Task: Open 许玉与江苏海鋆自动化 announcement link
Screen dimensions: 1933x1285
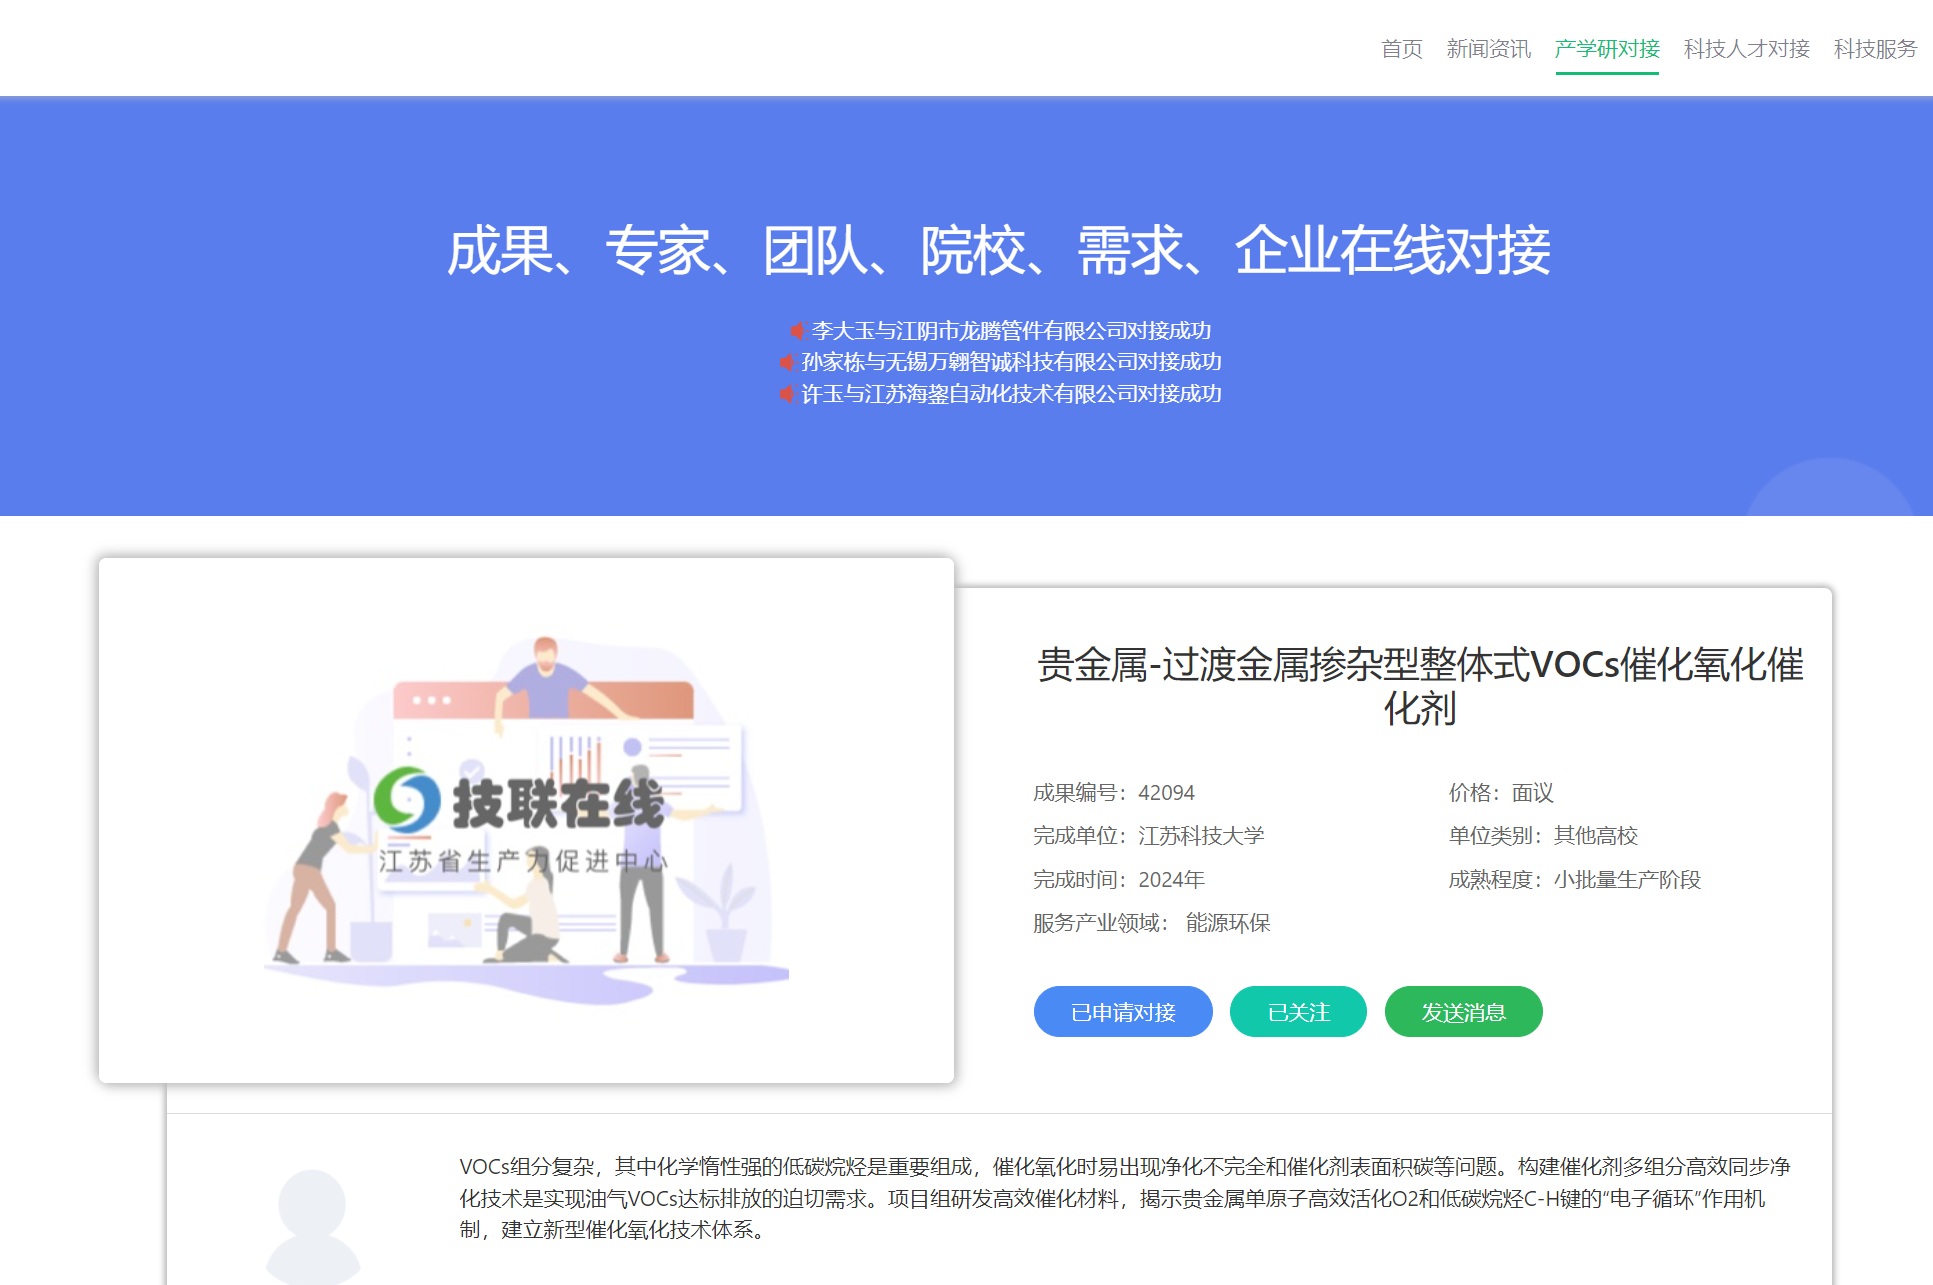Action: pyautogui.click(x=1011, y=394)
